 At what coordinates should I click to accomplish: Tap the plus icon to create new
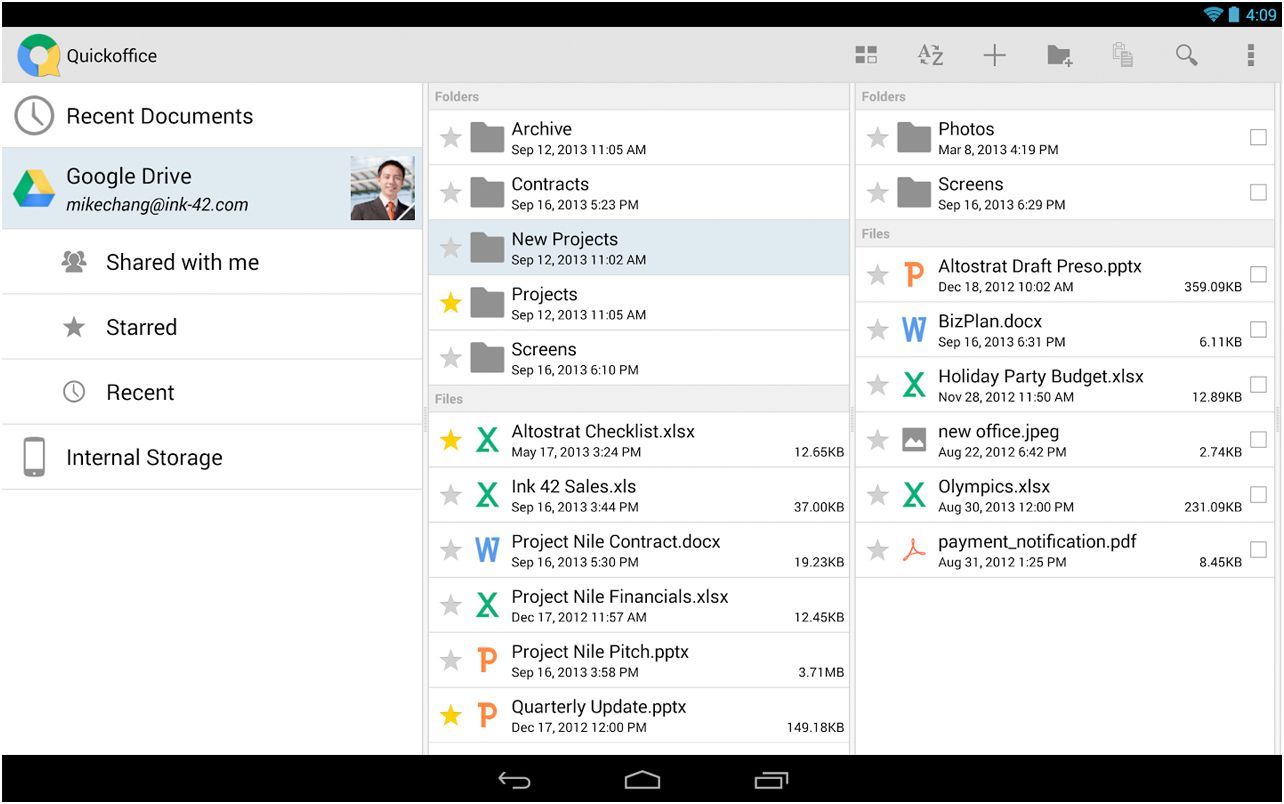[x=994, y=55]
